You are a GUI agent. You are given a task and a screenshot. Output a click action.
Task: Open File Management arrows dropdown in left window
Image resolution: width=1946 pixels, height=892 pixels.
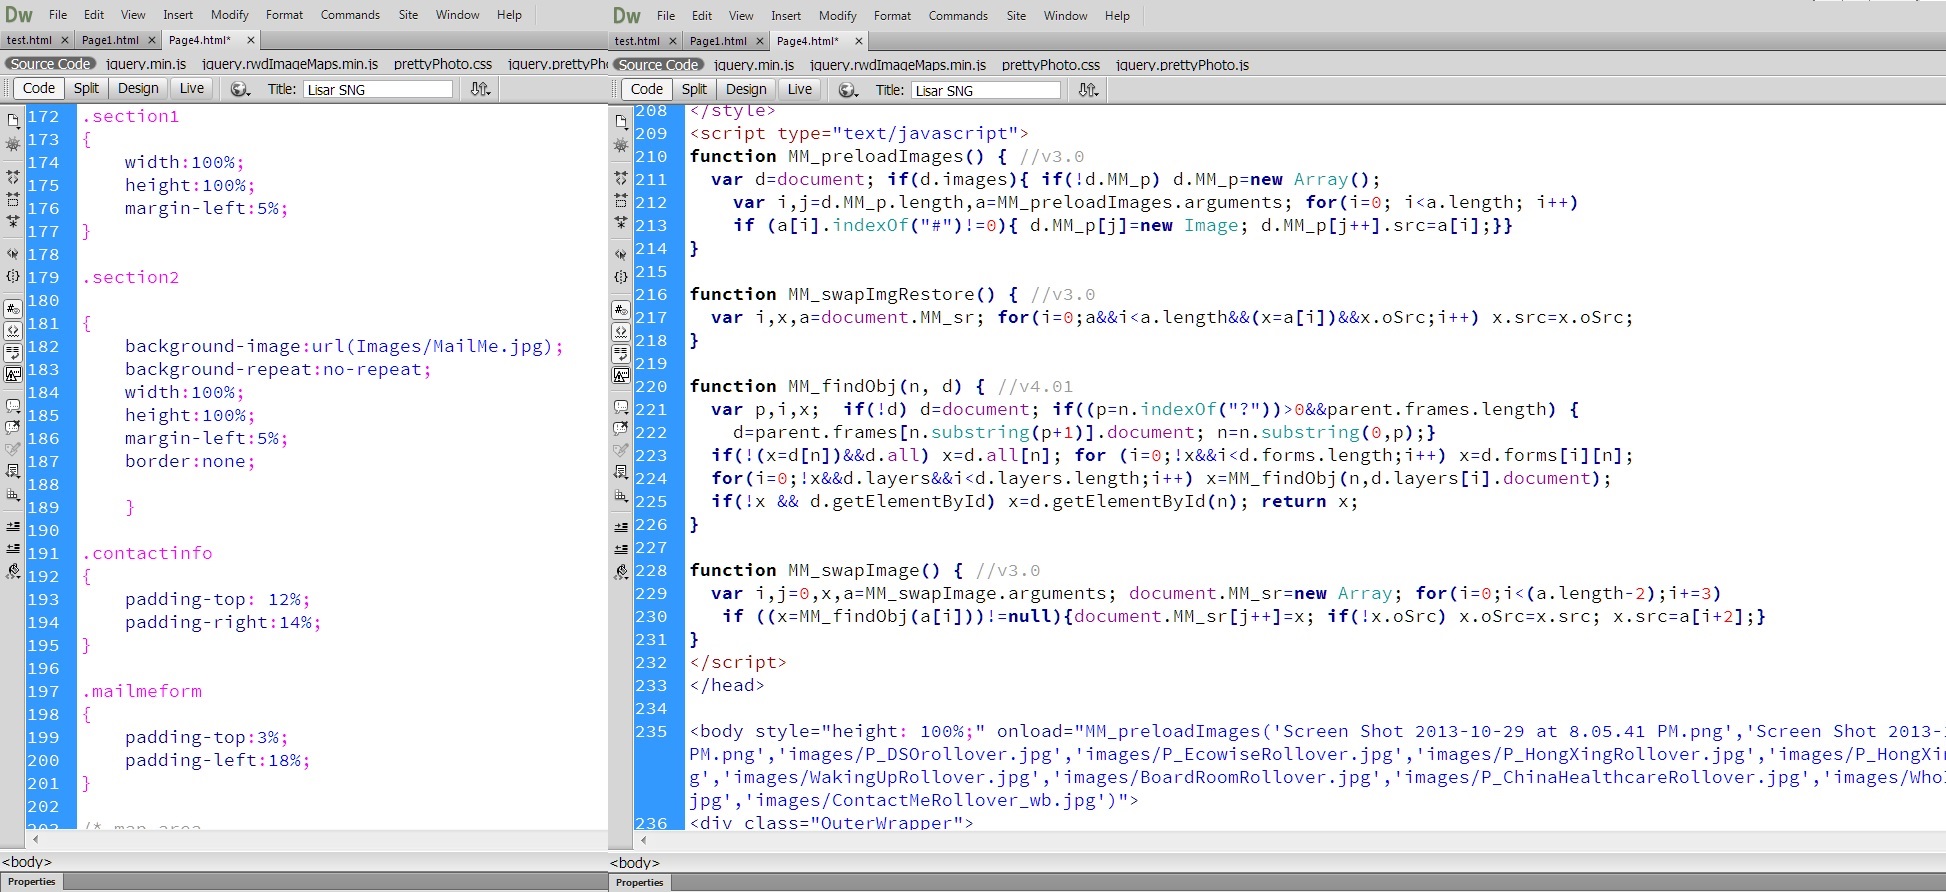481,89
